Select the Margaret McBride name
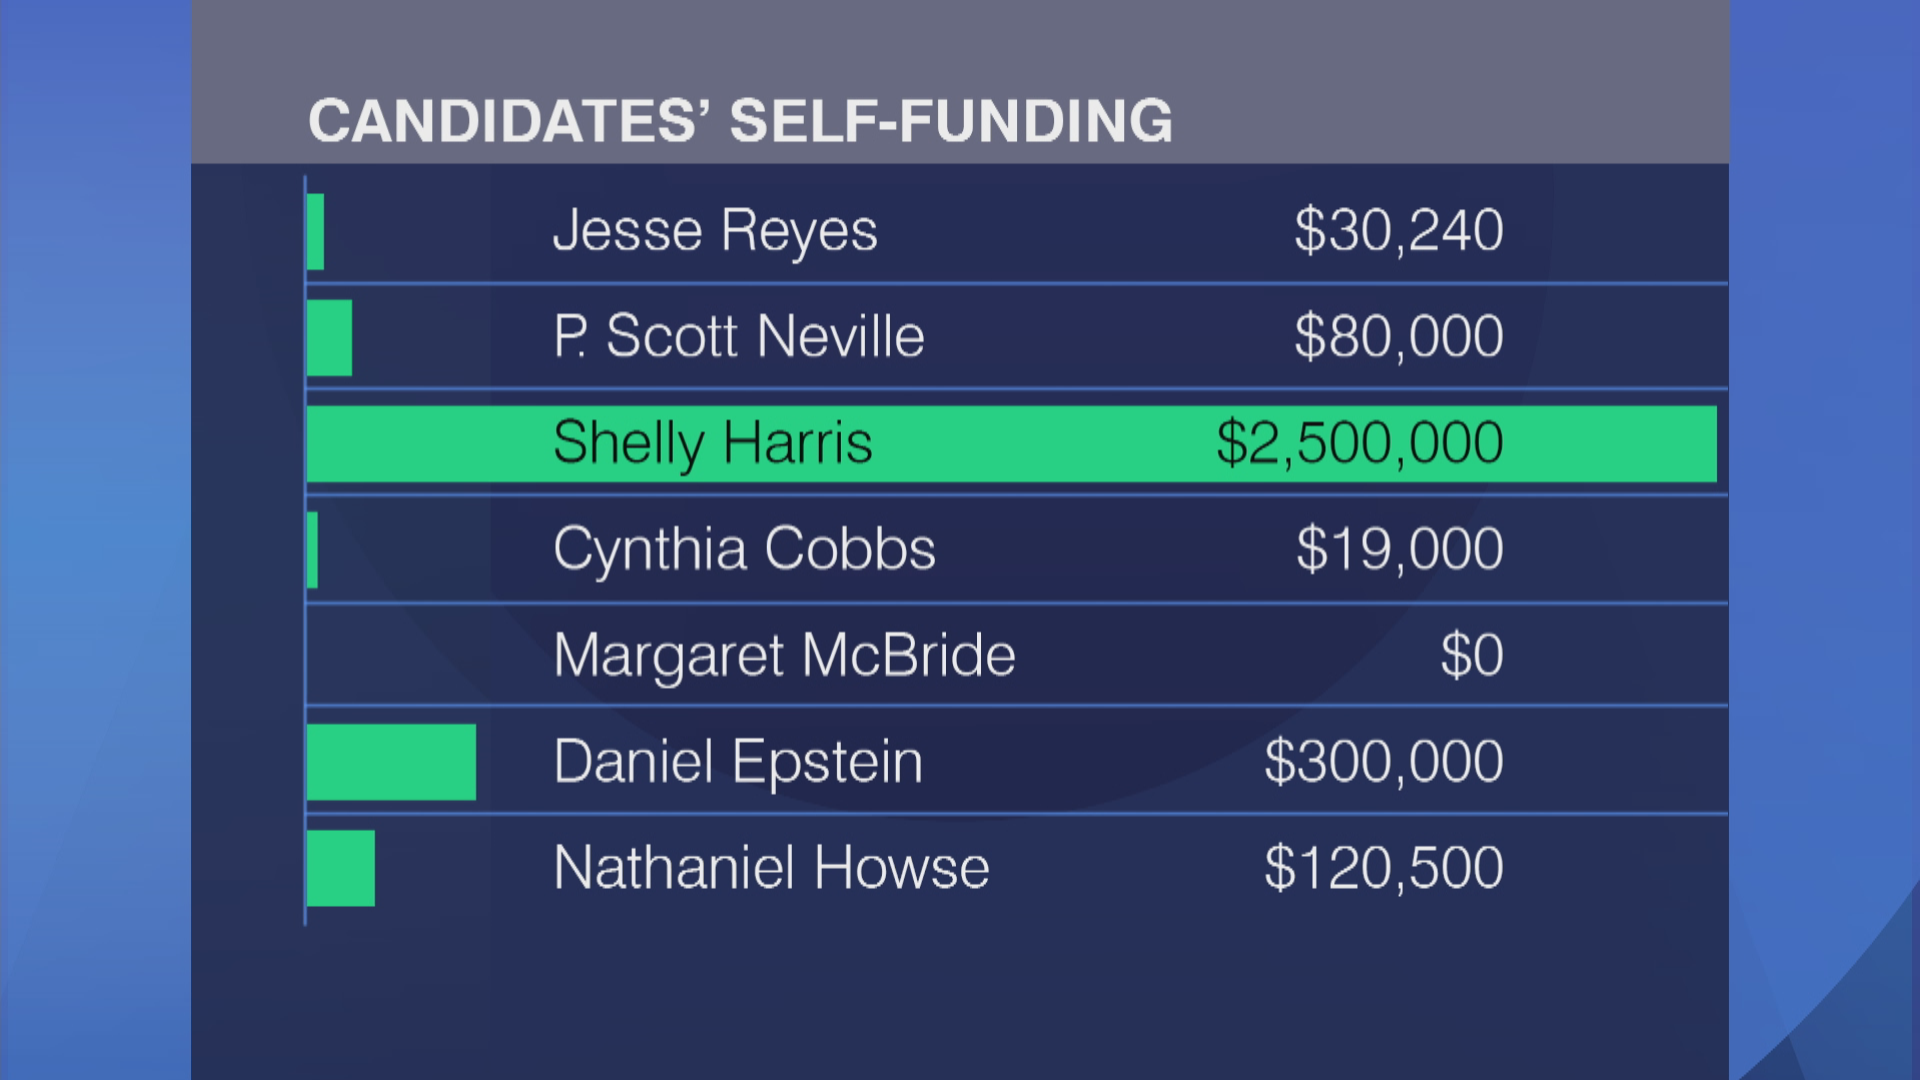 [784, 656]
